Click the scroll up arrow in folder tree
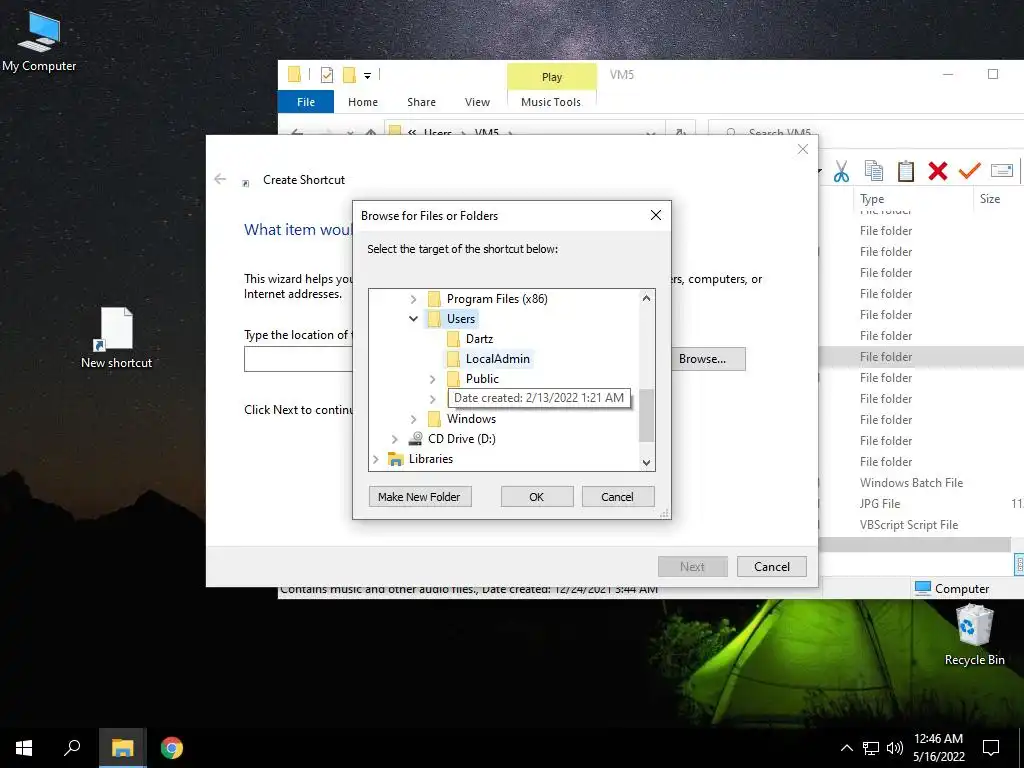The image size is (1024, 768). click(647, 298)
